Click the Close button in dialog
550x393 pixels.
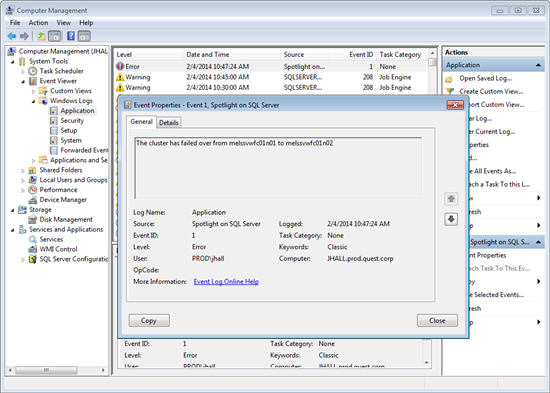tap(437, 320)
